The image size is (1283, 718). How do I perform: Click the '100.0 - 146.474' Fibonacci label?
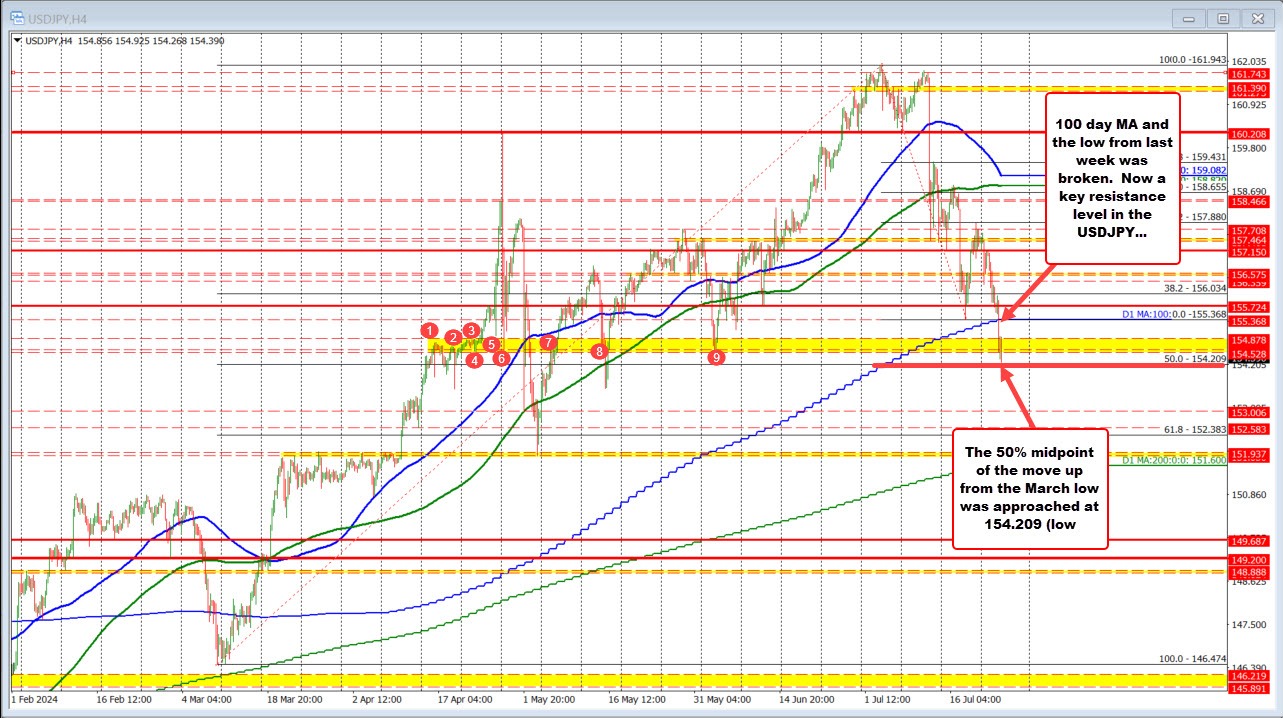(x=1192, y=659)
